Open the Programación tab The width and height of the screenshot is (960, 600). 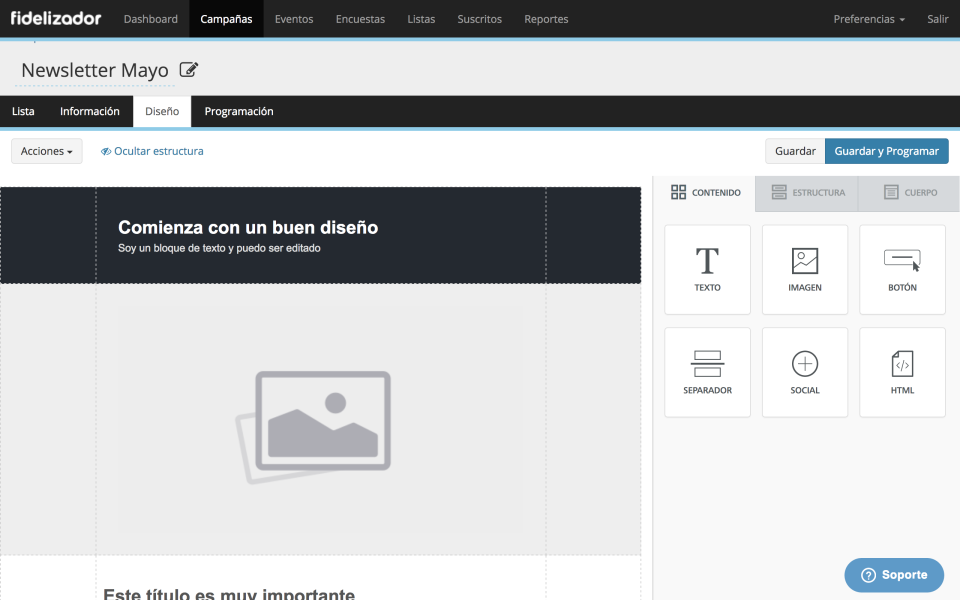(239, 111)
